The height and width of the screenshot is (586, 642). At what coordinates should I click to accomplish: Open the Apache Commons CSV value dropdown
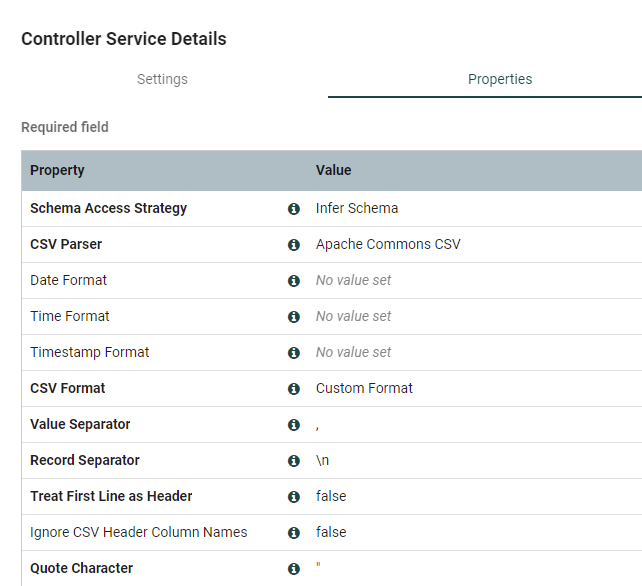(x=388, y=245)
